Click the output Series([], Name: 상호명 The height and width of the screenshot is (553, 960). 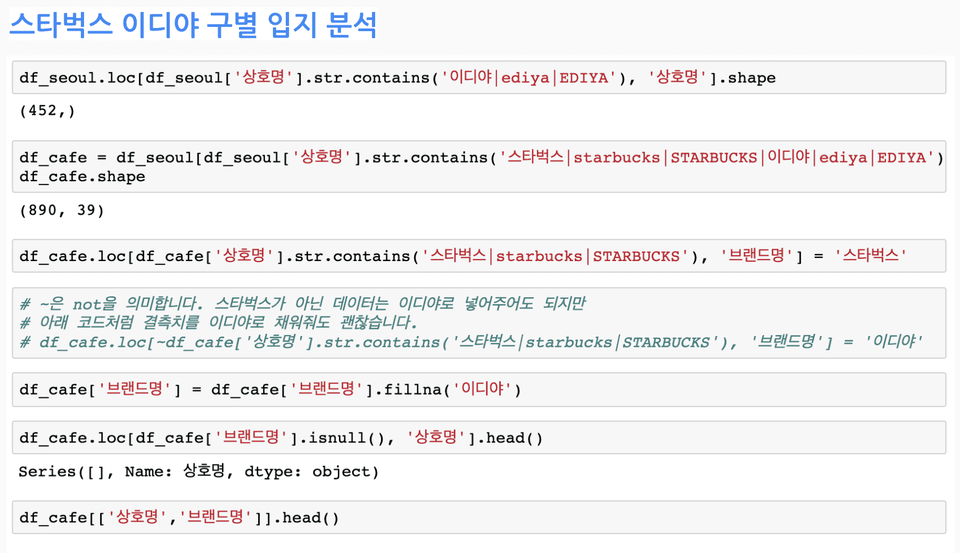click(x=198, y=471)
